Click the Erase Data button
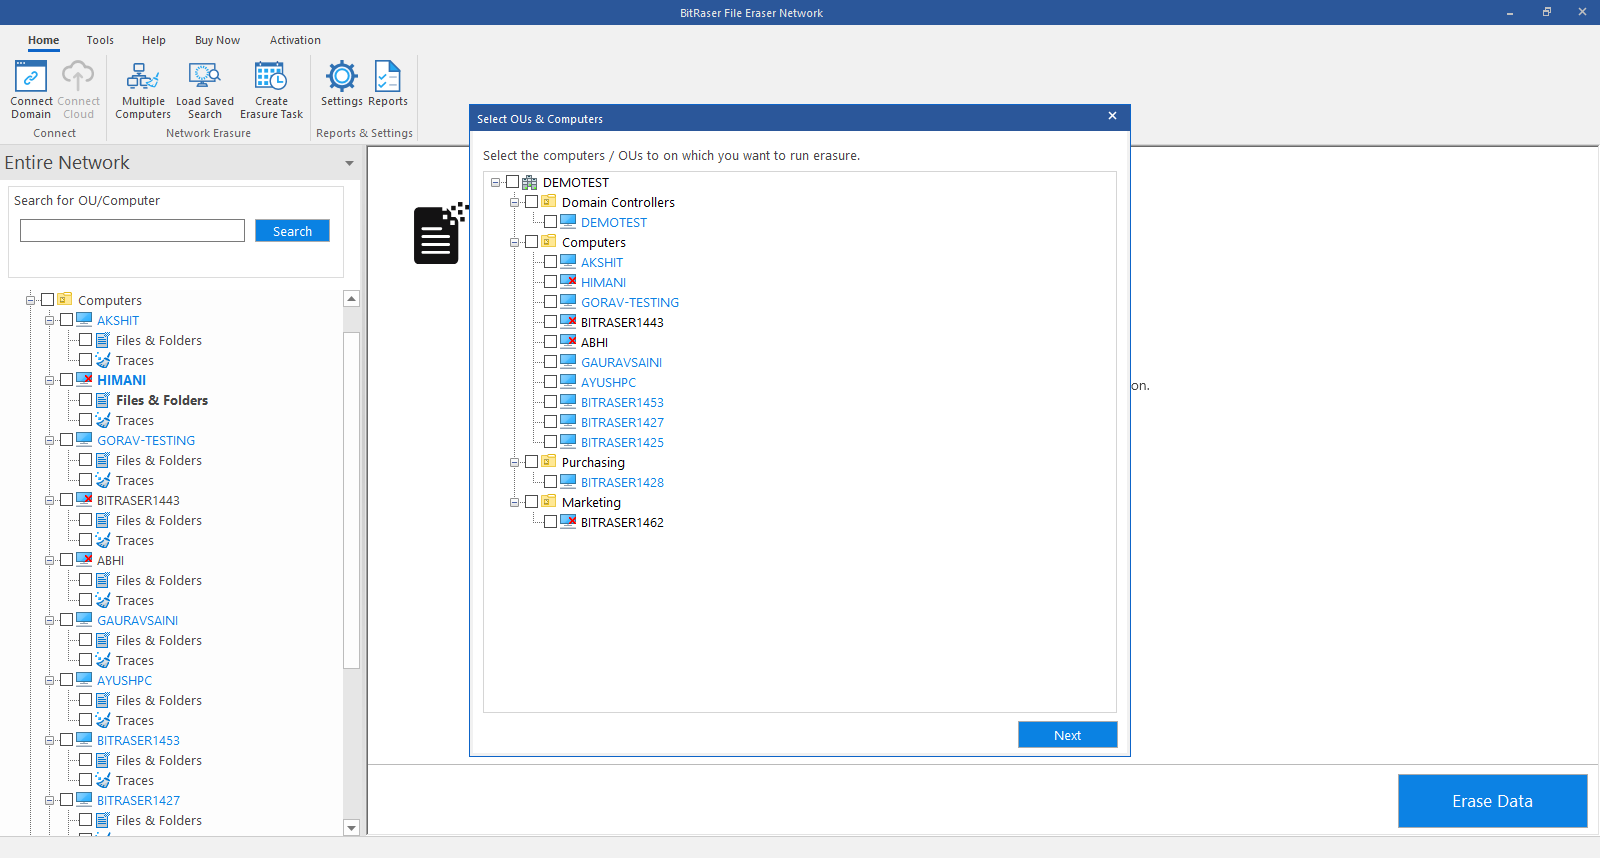 tap(1492, 801)
